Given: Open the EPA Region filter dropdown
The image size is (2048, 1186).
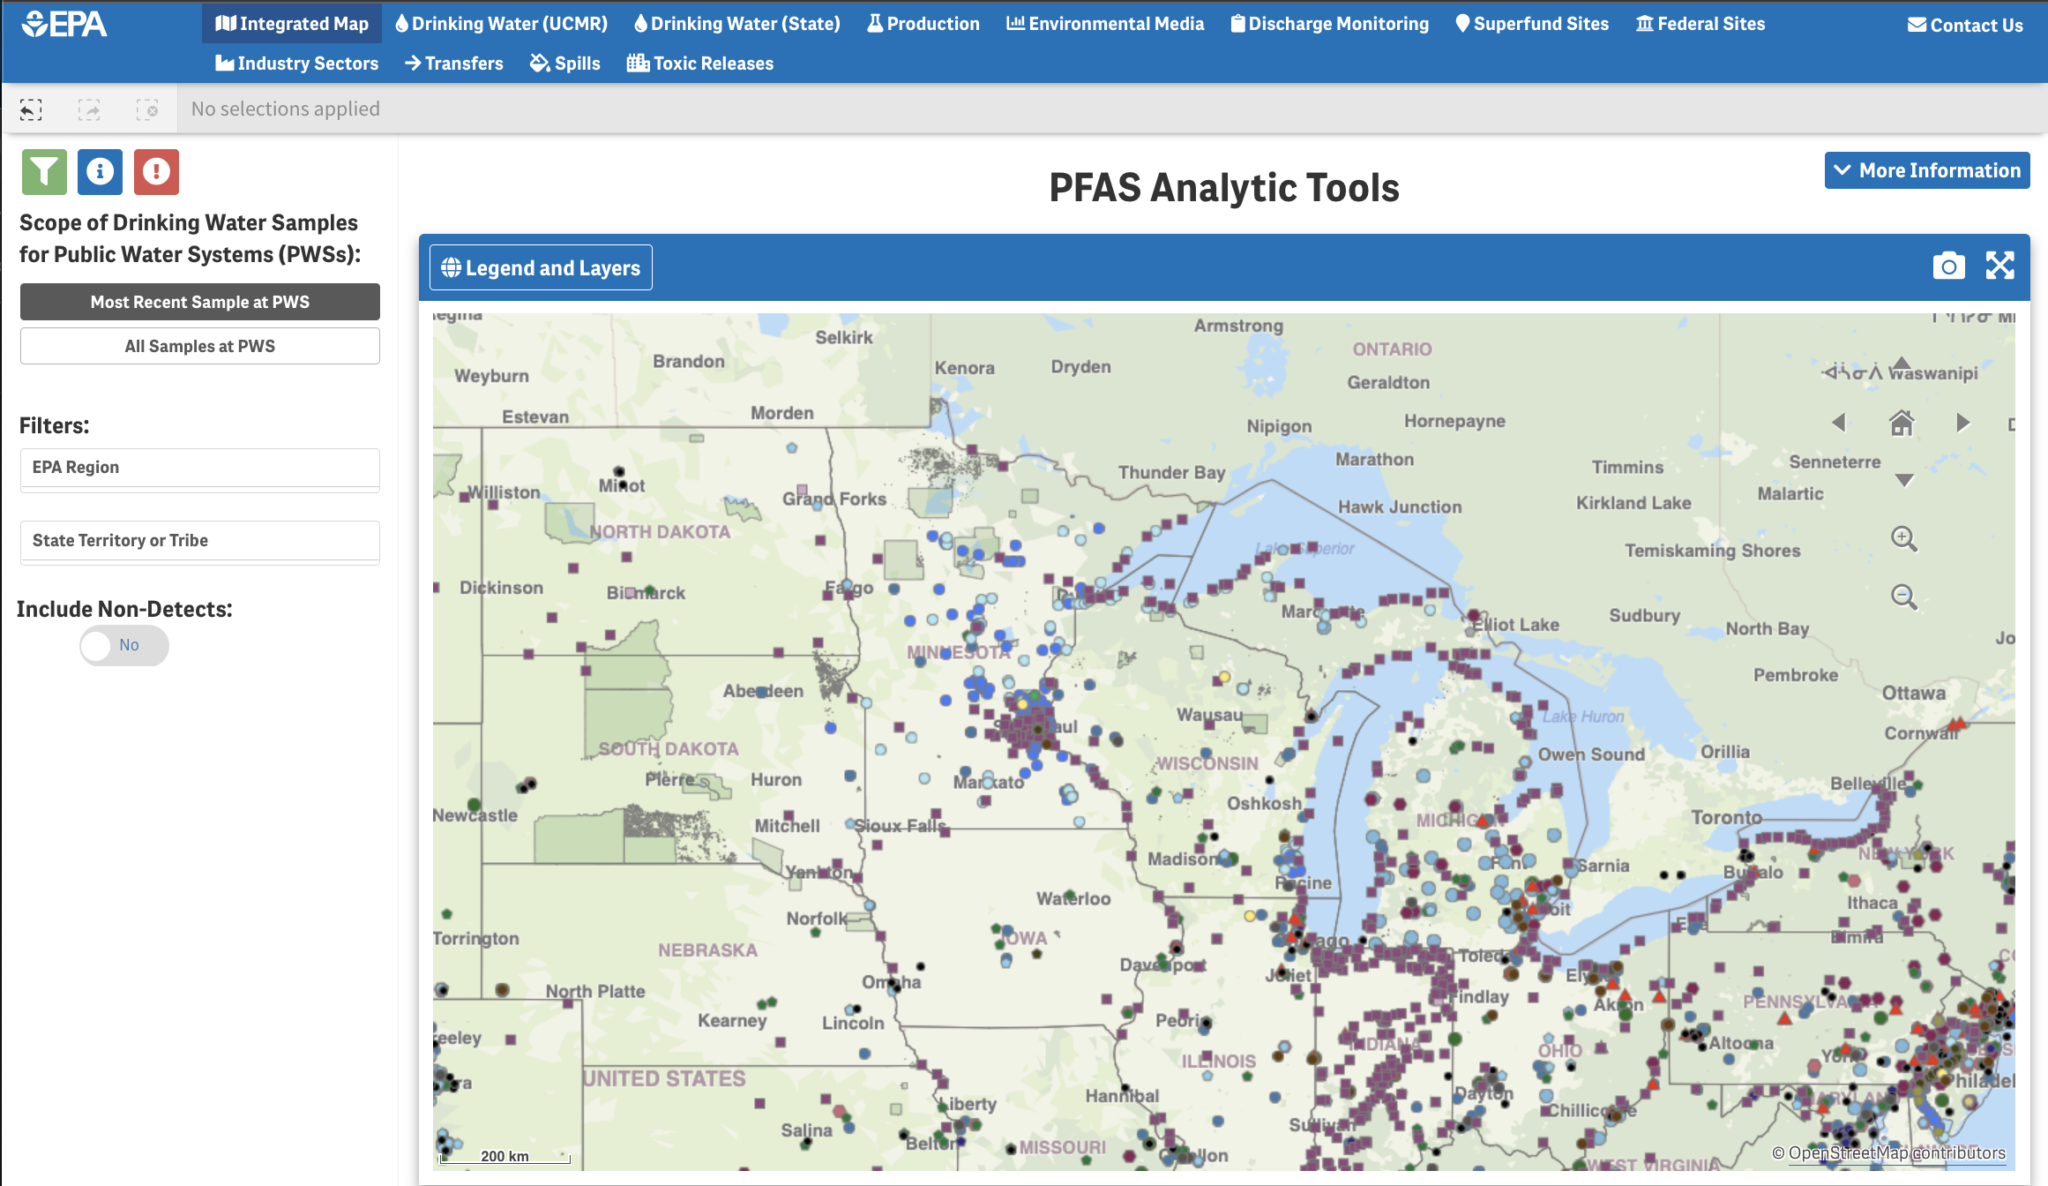Looking at the screenshot, I should 200,467.
